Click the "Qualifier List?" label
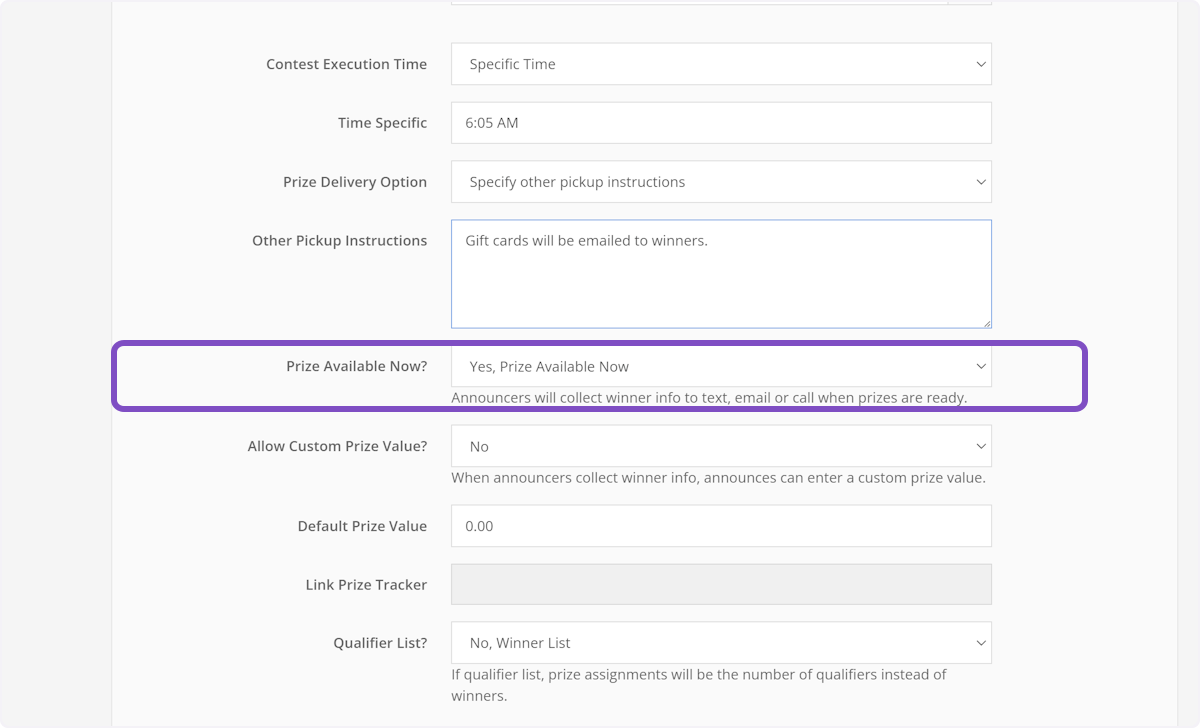 point(380,643)
